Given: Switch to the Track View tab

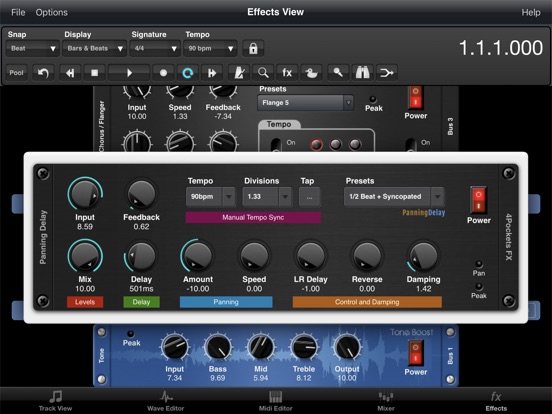Looking at the screenshot, I should (x=55, y=401).
